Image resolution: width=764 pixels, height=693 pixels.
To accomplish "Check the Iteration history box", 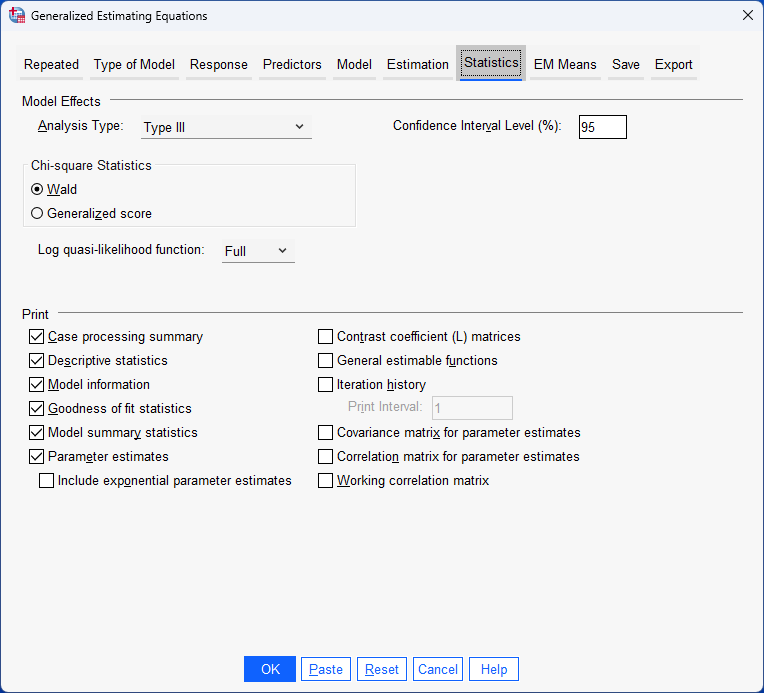I will click(326, 385).
